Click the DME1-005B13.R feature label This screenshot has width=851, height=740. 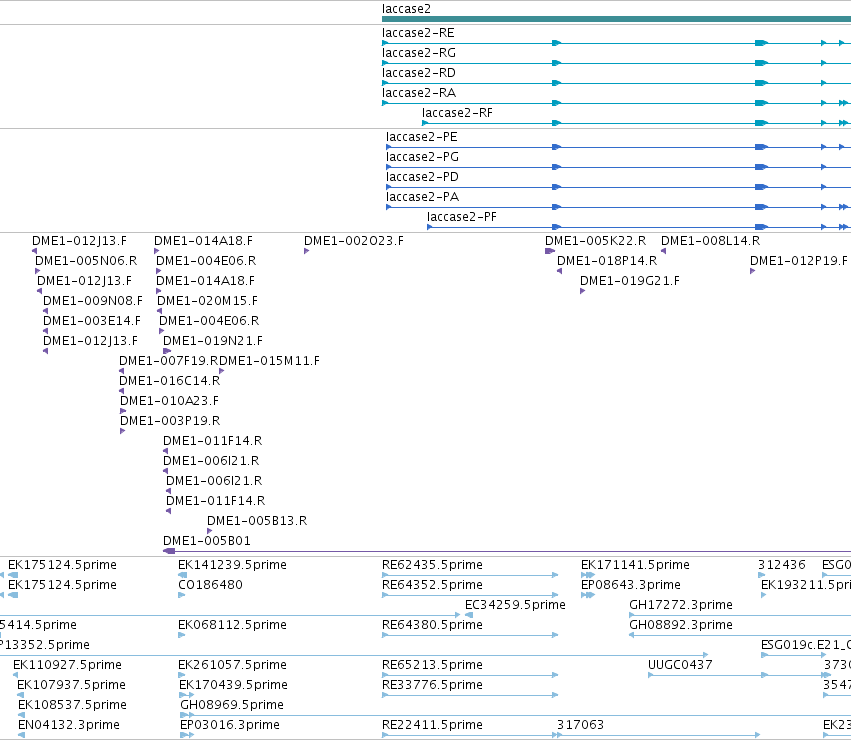[x=257, y=522]
